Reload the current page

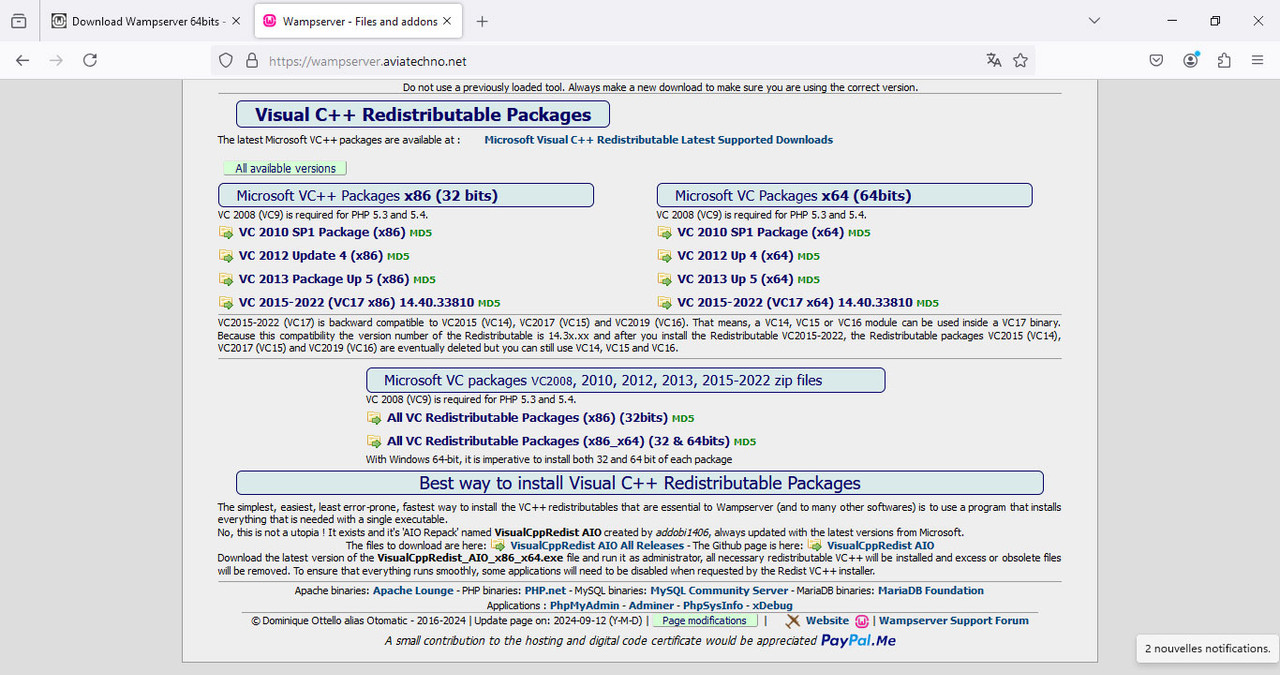point(90,61)
